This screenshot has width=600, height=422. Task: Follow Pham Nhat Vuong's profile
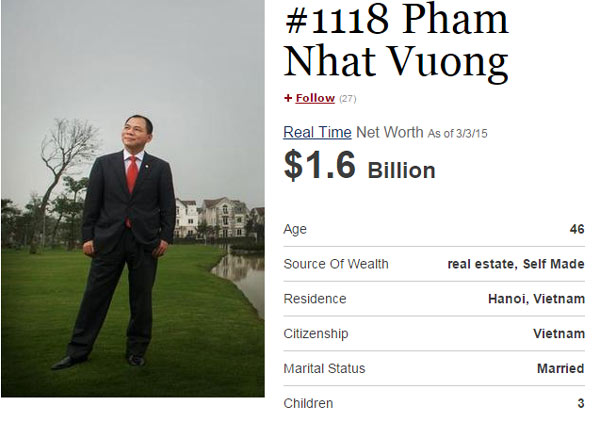315,98
